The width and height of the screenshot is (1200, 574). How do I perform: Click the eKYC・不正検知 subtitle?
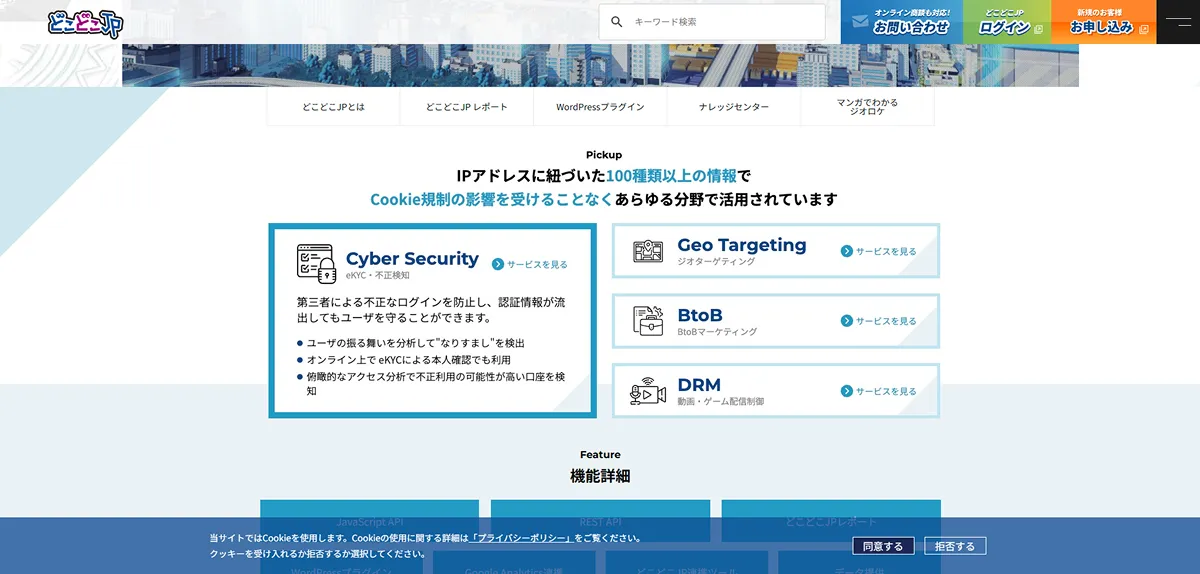pos(378,275)
